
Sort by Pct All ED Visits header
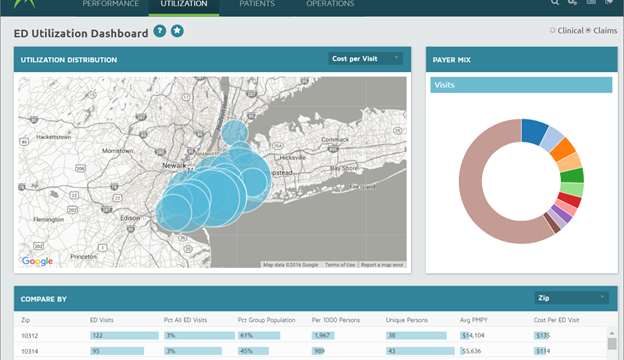185,320
